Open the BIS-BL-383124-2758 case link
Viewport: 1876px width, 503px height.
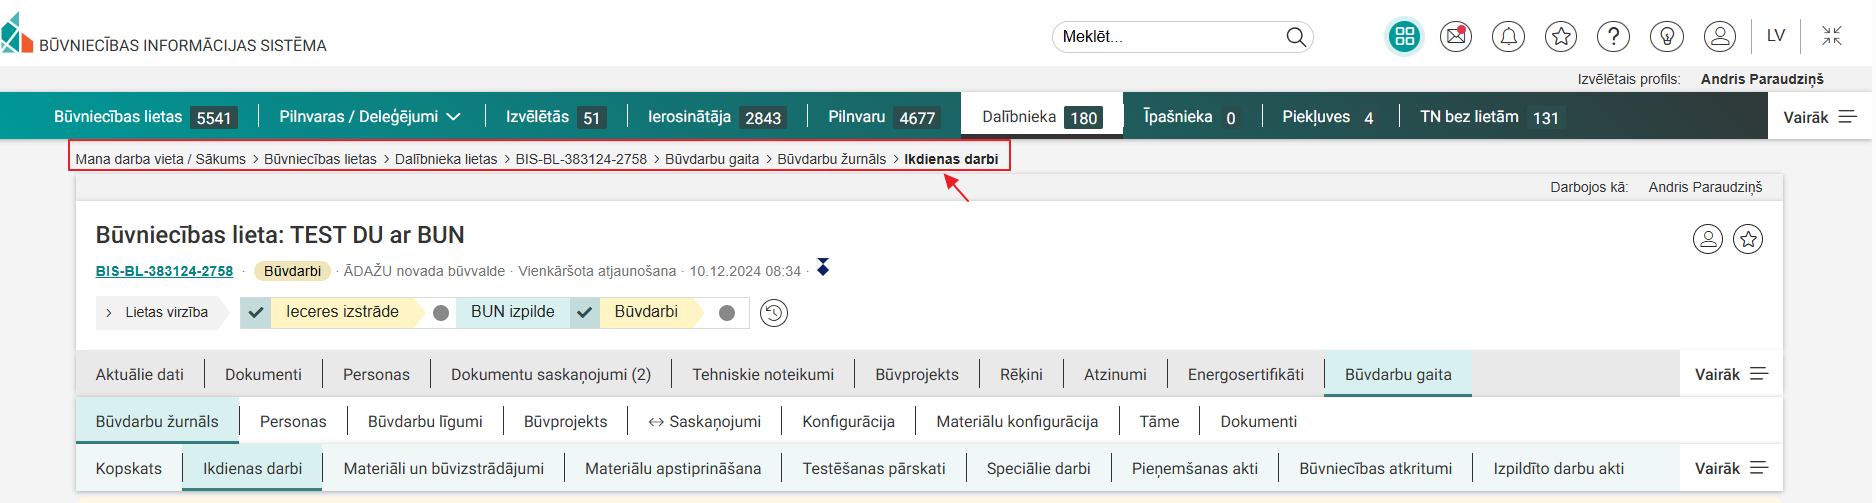[x=164, y=271]
